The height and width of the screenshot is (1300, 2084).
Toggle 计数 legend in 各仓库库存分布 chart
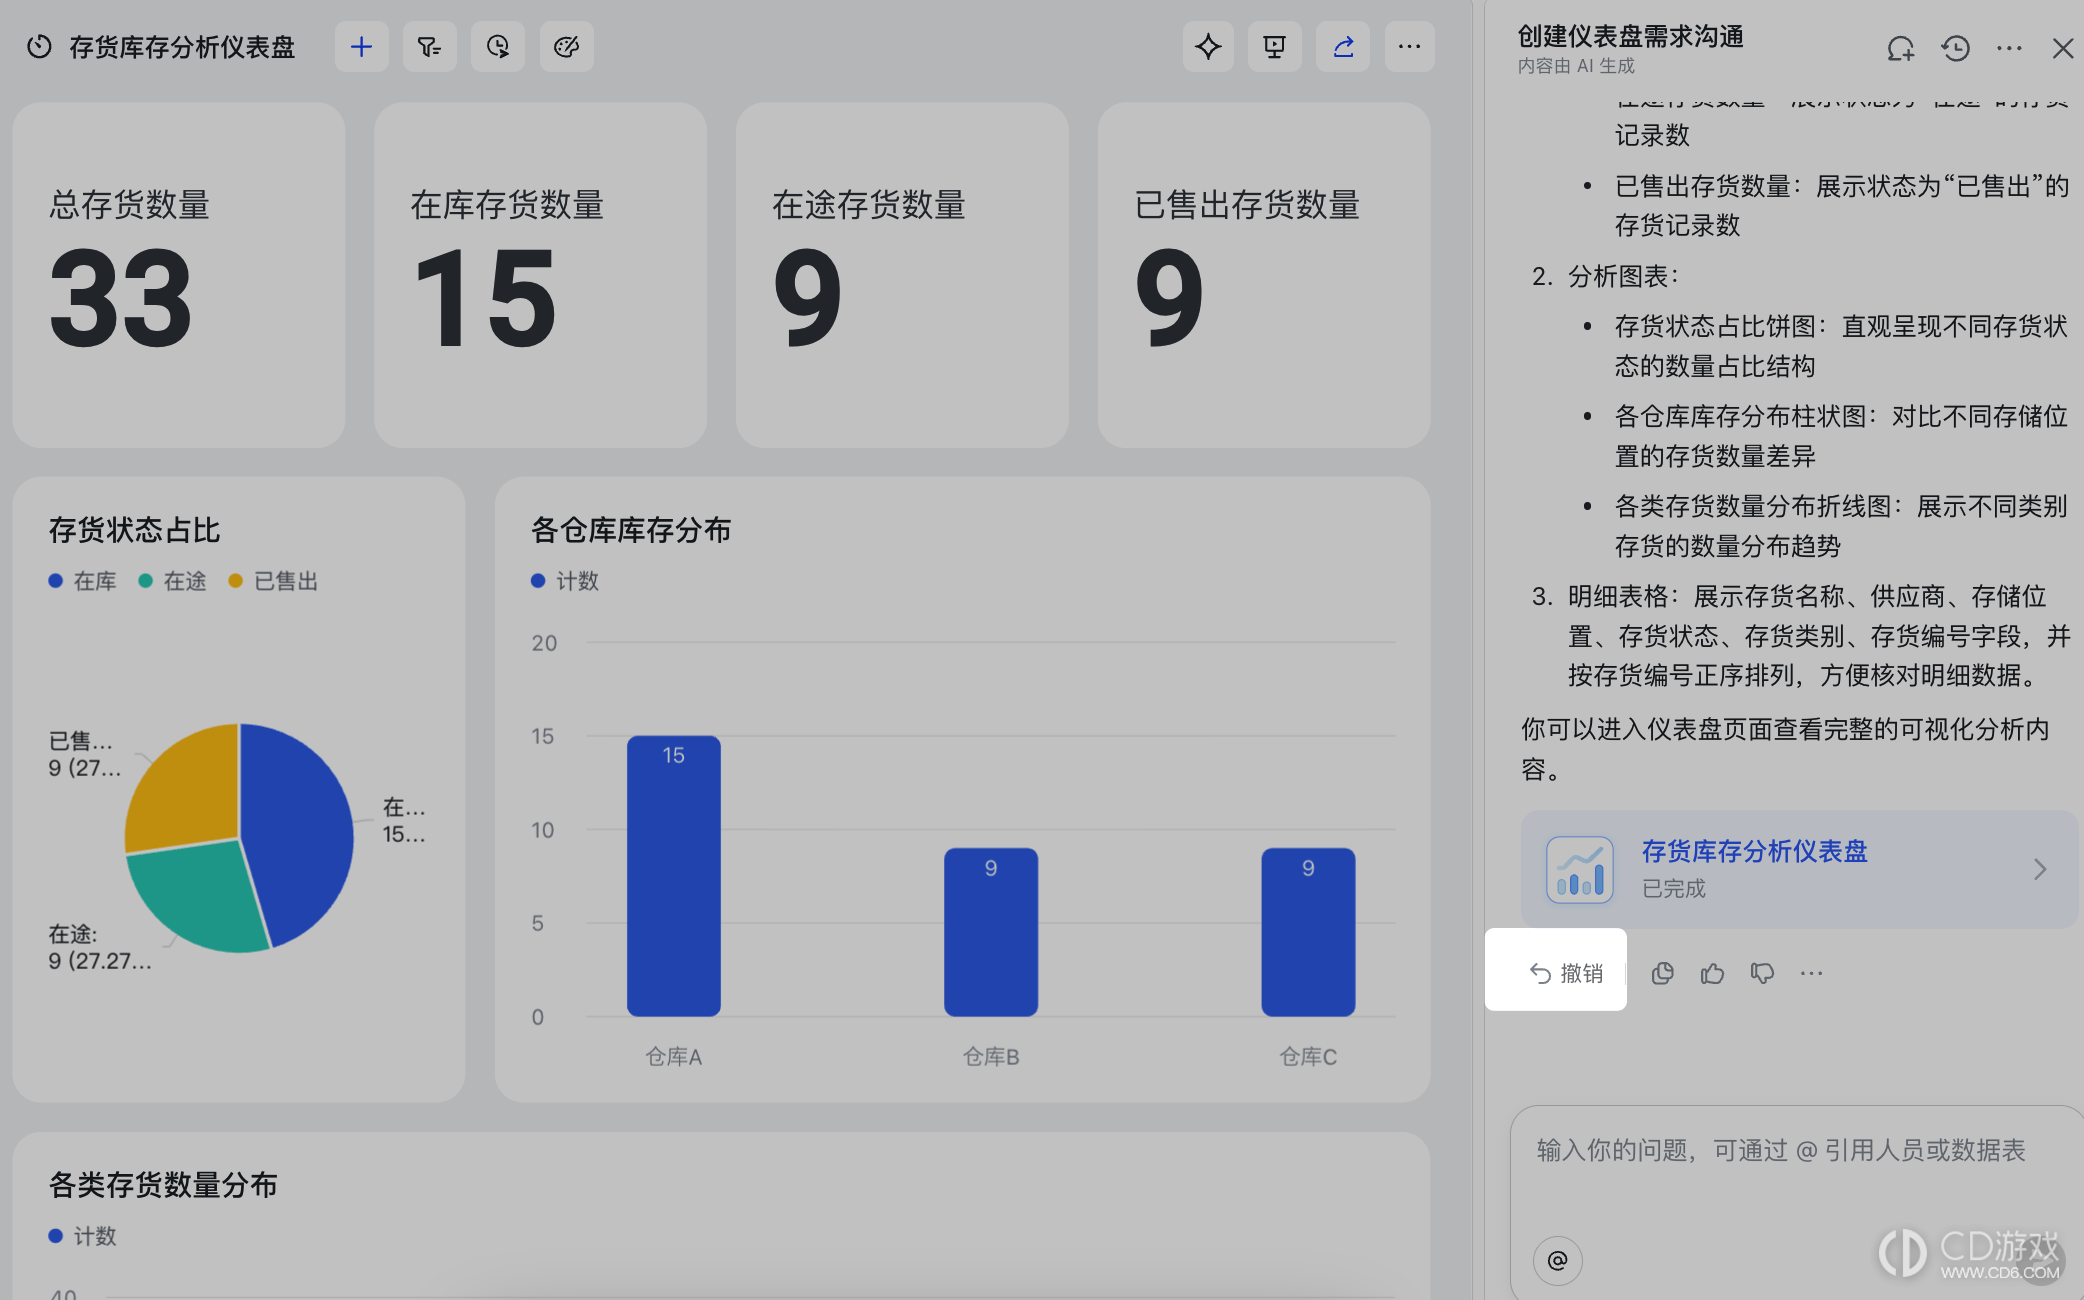(x=565, y=581)
